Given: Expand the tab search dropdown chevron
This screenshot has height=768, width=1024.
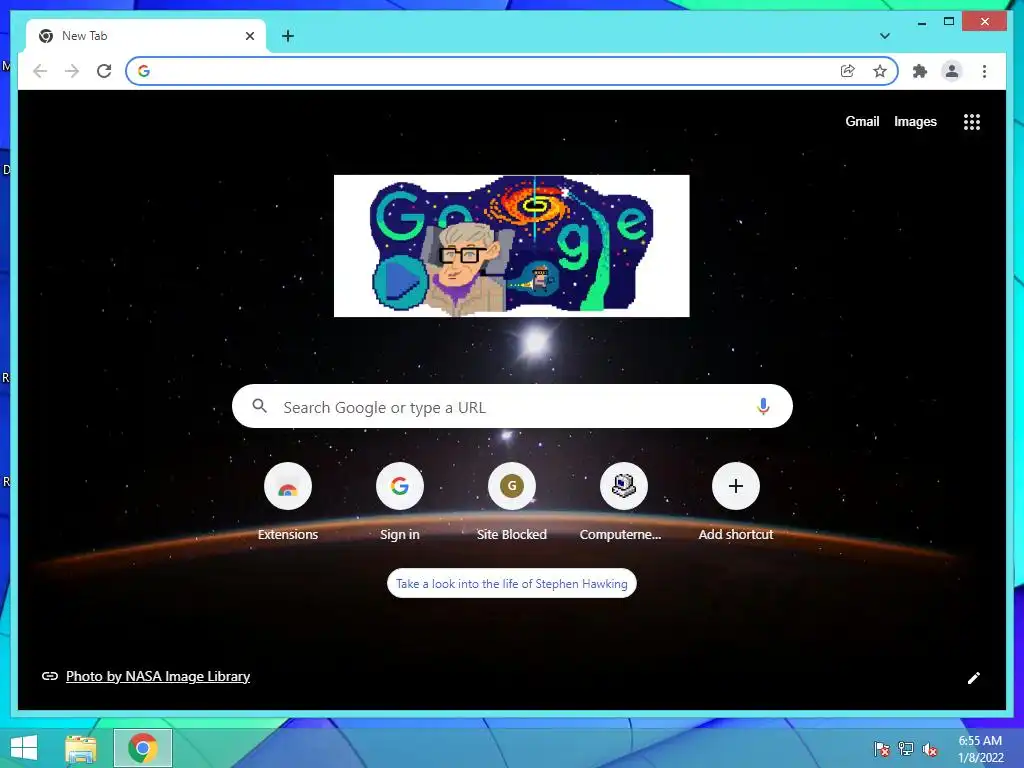Looking at the screenshot, I should click(885, 36).
